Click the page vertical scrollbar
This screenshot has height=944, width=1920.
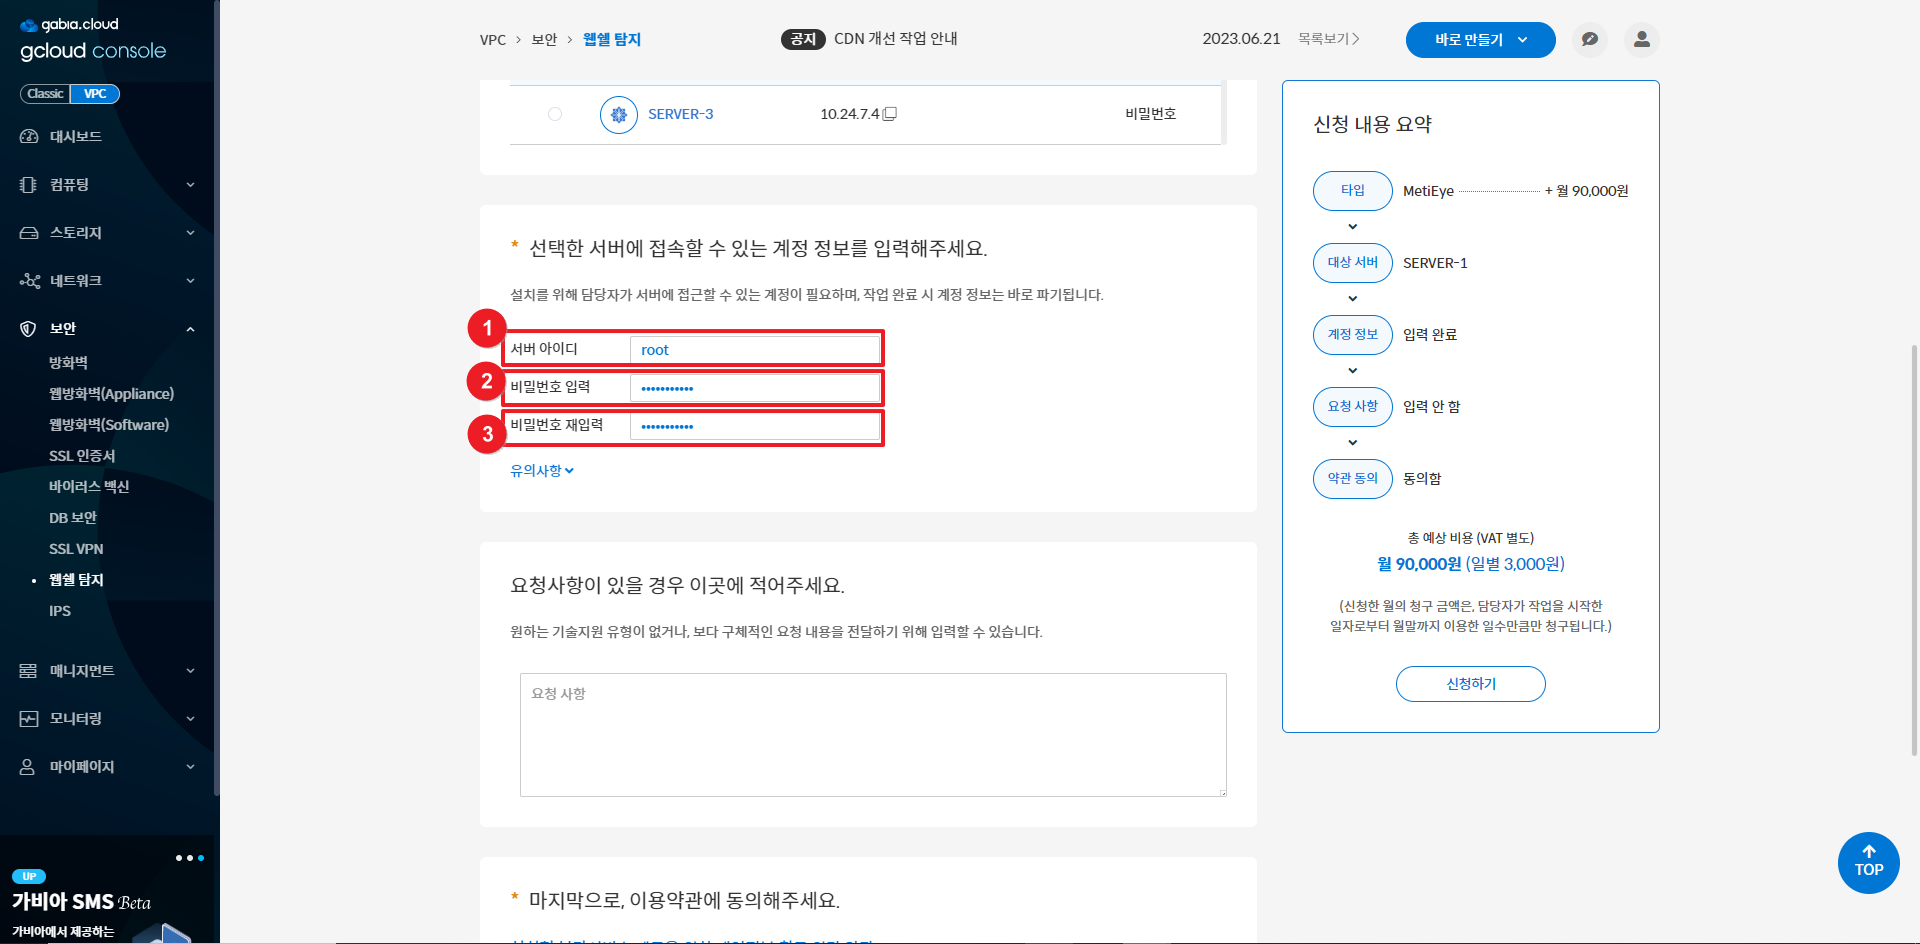[x=1914, y=550]
